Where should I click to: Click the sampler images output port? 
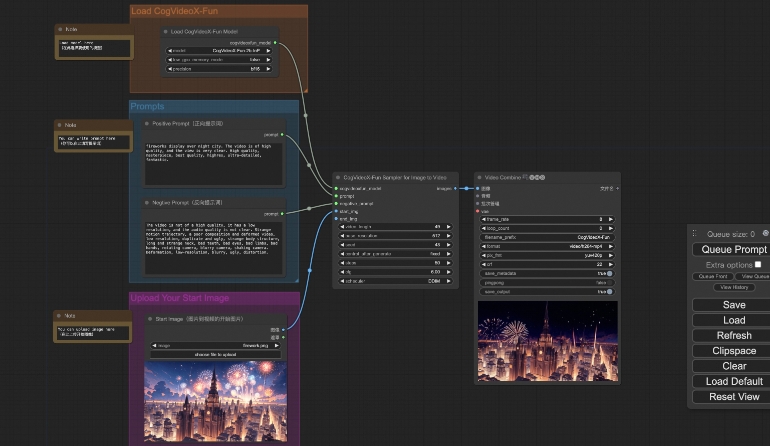click(x=457, y=187)
